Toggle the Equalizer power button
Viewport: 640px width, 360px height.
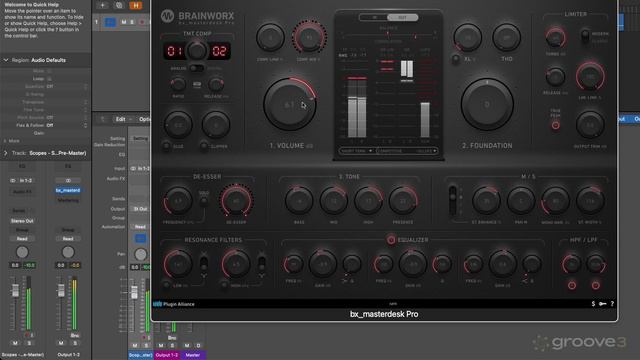(391, 240)
